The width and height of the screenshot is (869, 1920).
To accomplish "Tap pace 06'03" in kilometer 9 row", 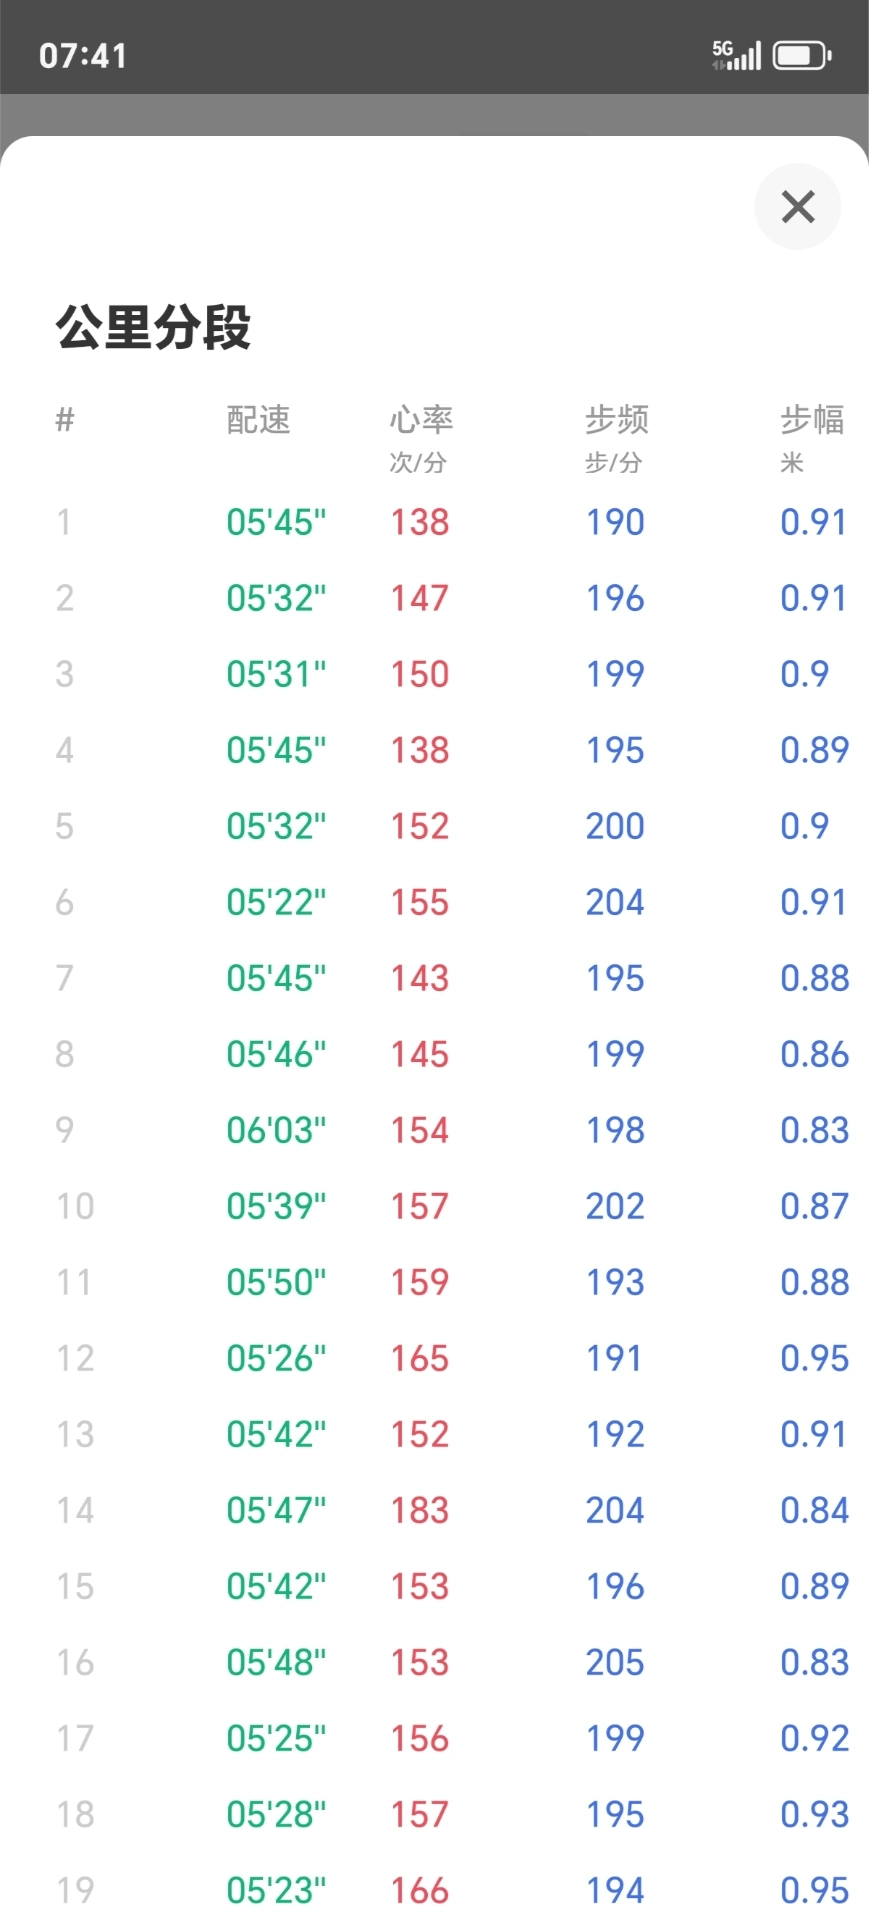I will pos(276,1130).
